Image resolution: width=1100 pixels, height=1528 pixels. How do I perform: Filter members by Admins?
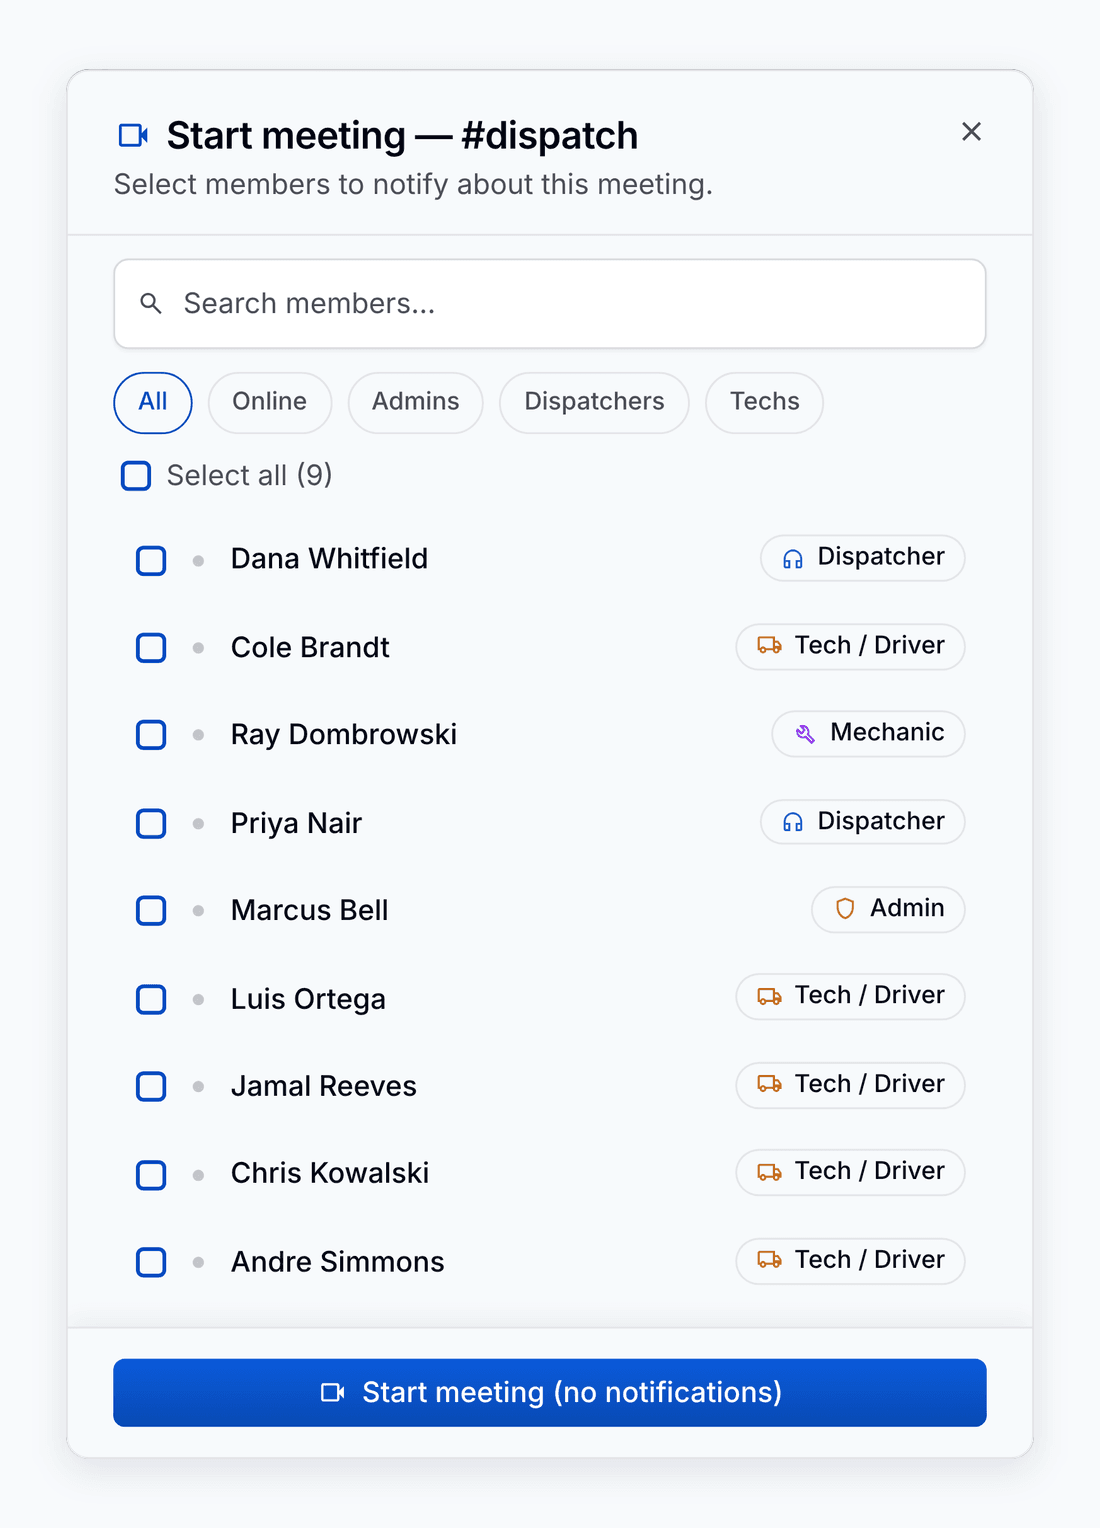coord(416,402)
